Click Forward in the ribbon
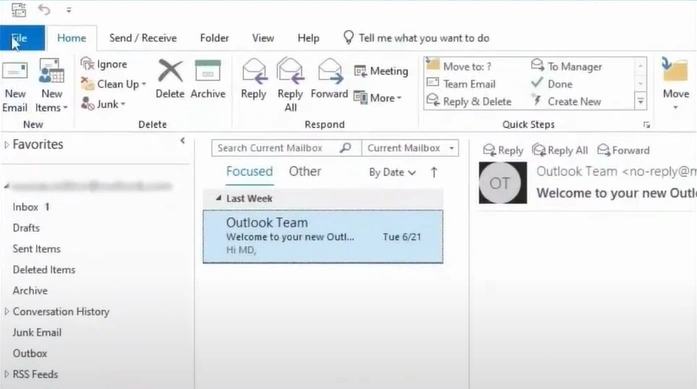The width and height of the screenshot is (697, 389). pos(329,79)
